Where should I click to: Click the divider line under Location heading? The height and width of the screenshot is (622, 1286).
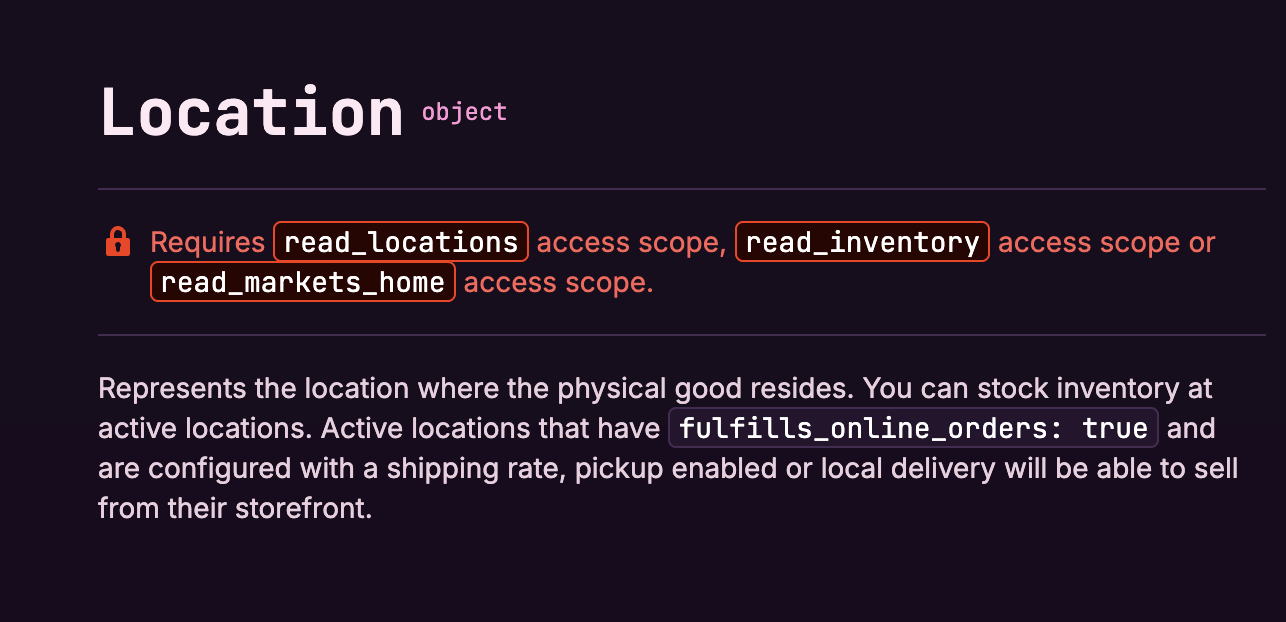pyautogui.click(x=682, y=188)
